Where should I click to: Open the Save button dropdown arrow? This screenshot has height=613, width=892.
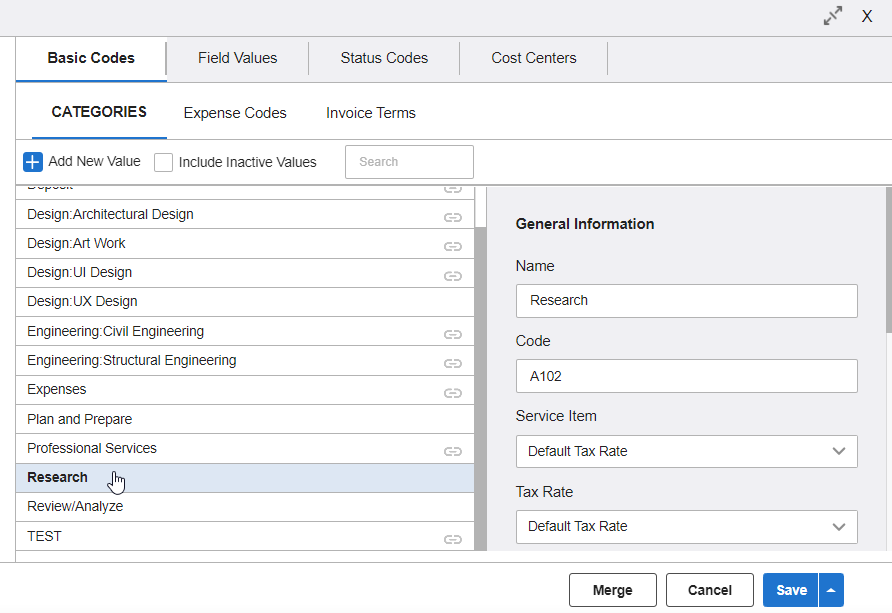pyautogui.click(x=832, y=590)
